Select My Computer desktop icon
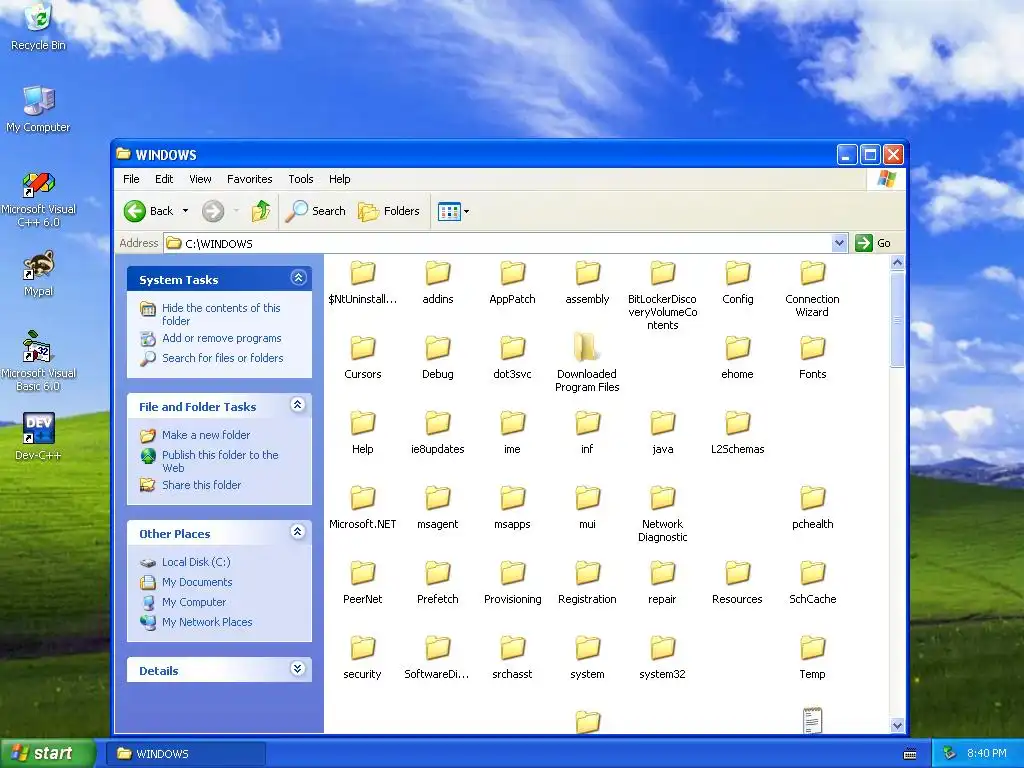The width and height of the screenshot is (1024, 768). point(39,108)
